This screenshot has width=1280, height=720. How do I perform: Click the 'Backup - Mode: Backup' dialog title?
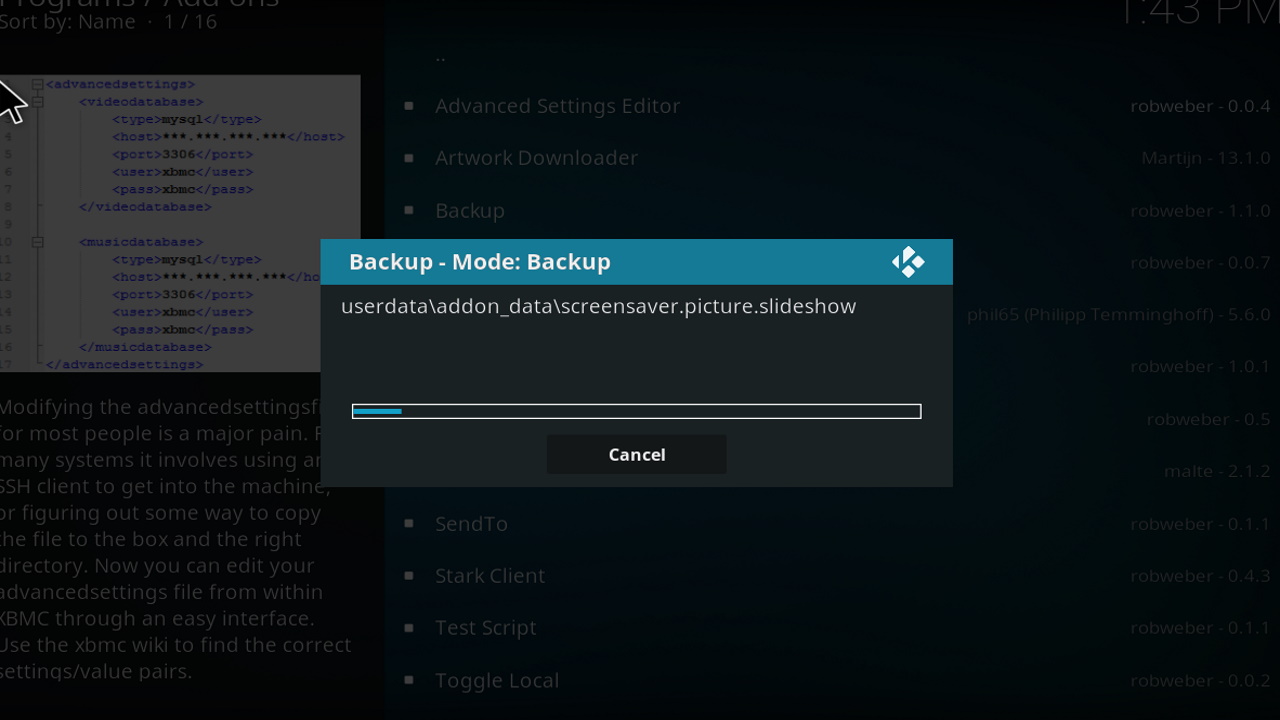479,262
